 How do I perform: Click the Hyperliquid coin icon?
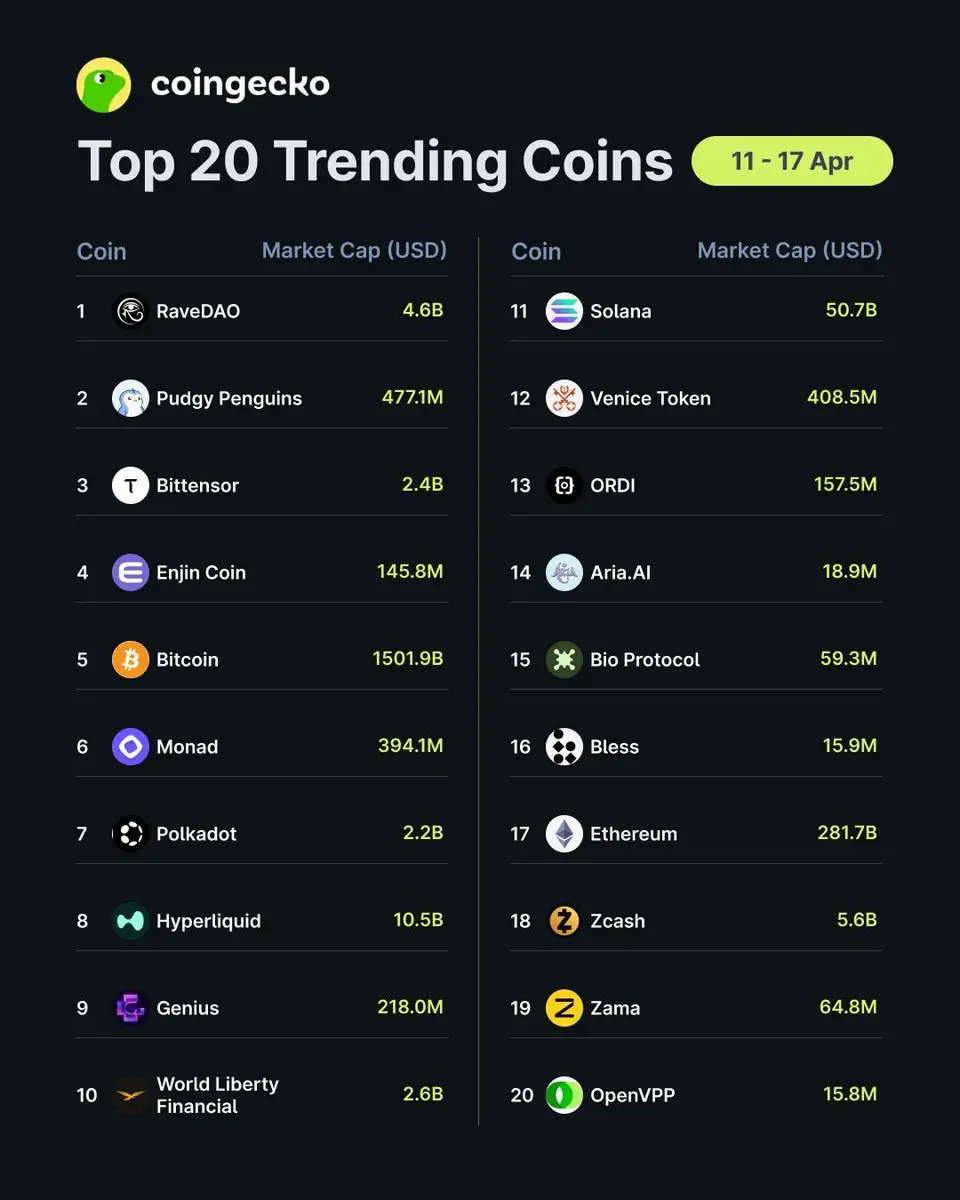[130, 921]
